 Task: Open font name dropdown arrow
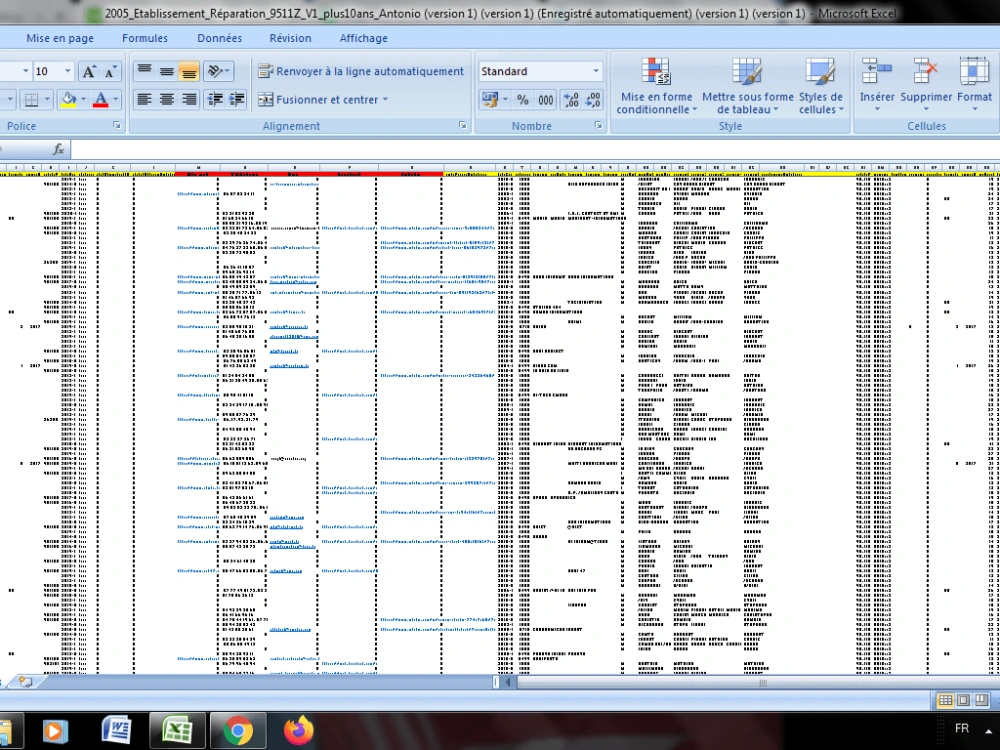tap(26, 71)
